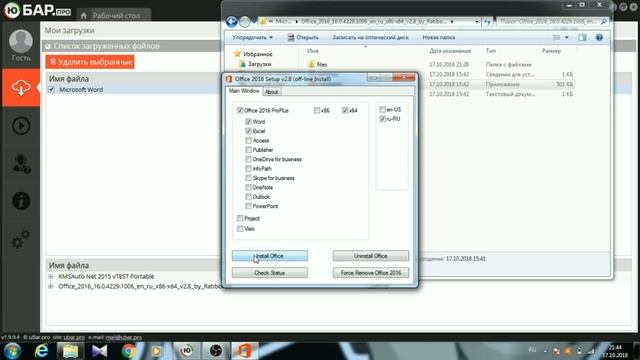Open the downloads cloud icon in uBar sidebar
This screenshot has width=640, height=360.
tap(21, 88)
